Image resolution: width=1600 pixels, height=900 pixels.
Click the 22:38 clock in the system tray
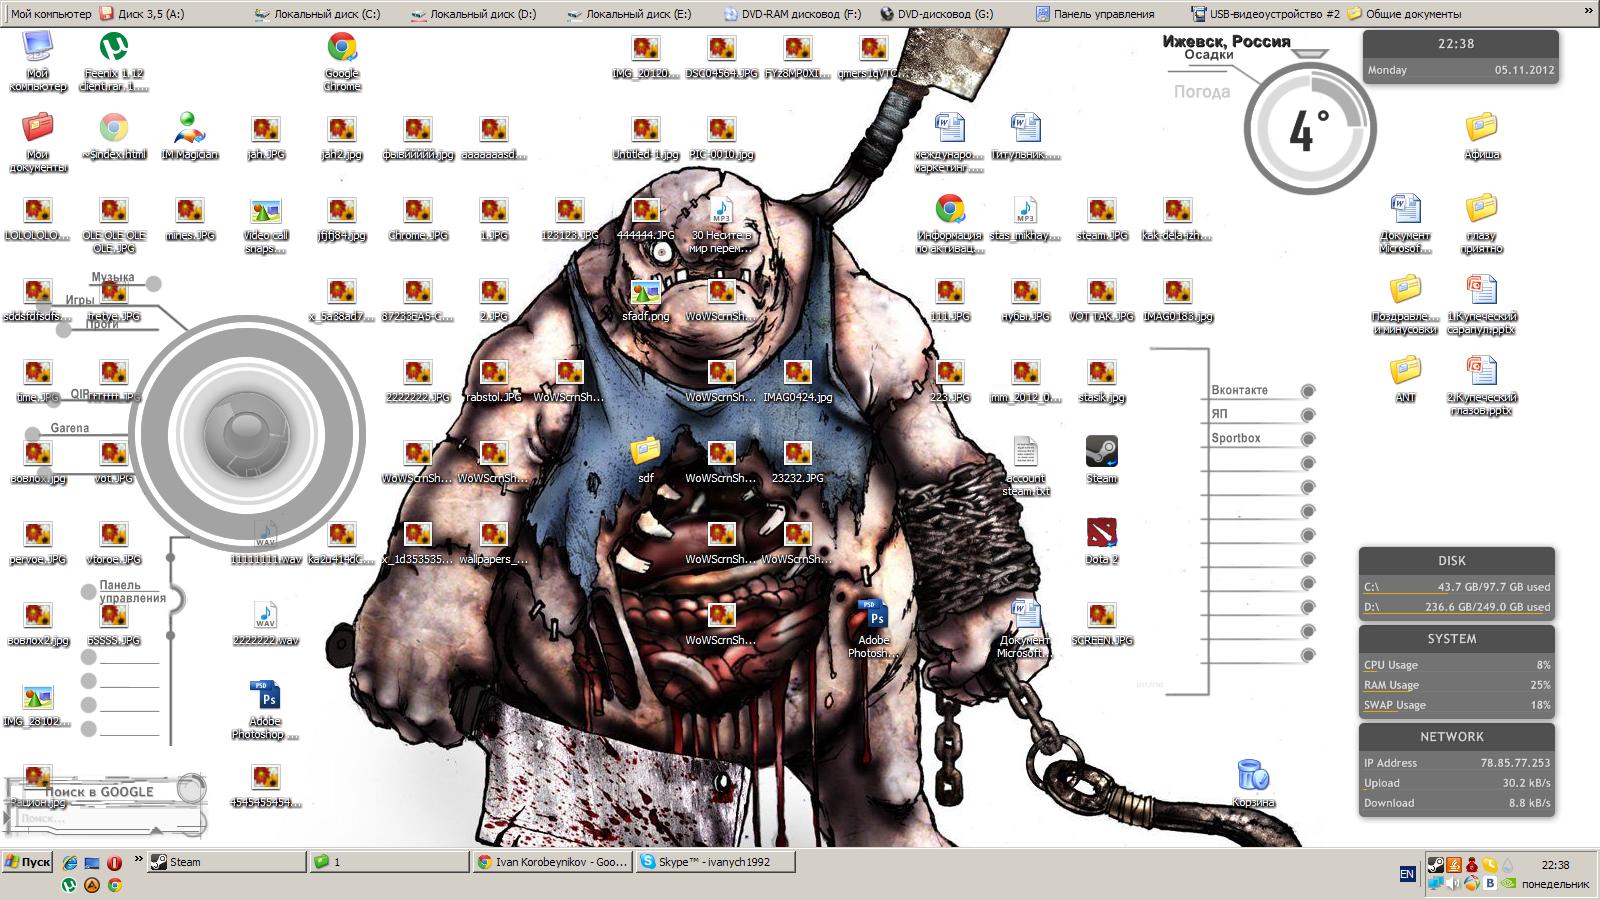tap(1555, 865)
